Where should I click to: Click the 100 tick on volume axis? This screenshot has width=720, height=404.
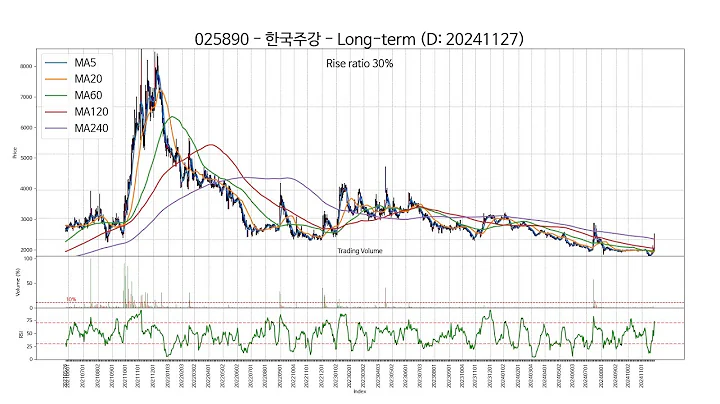tap(28, 258)
